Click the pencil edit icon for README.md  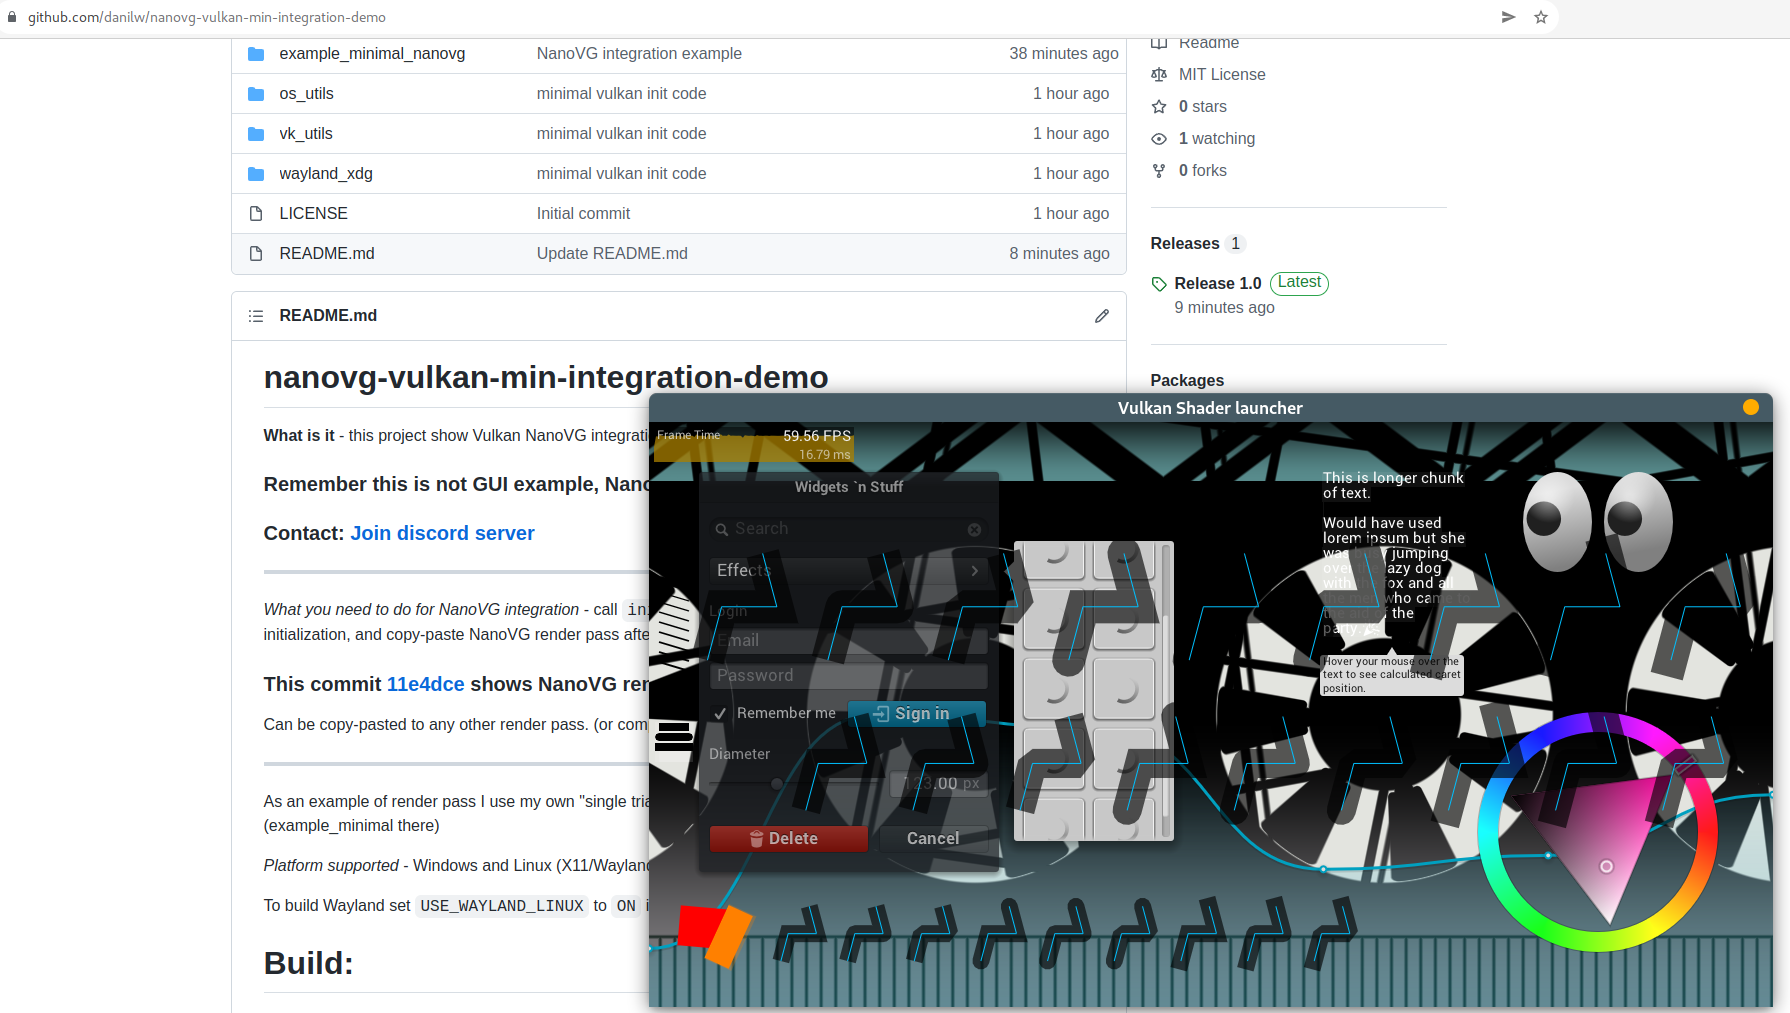tap(1101, 316)
